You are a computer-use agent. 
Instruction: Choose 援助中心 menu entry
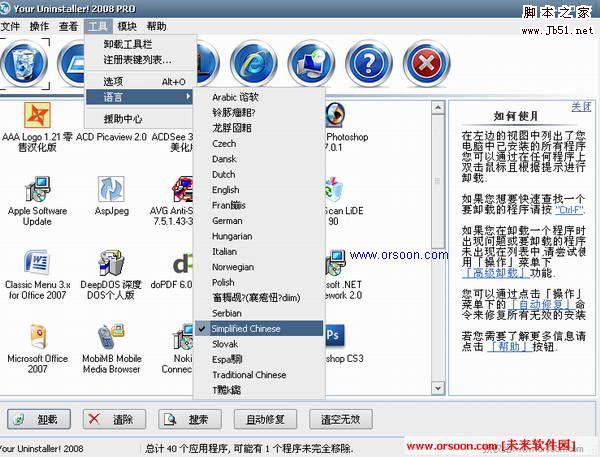pyautogui.click(x=140, y=119)
